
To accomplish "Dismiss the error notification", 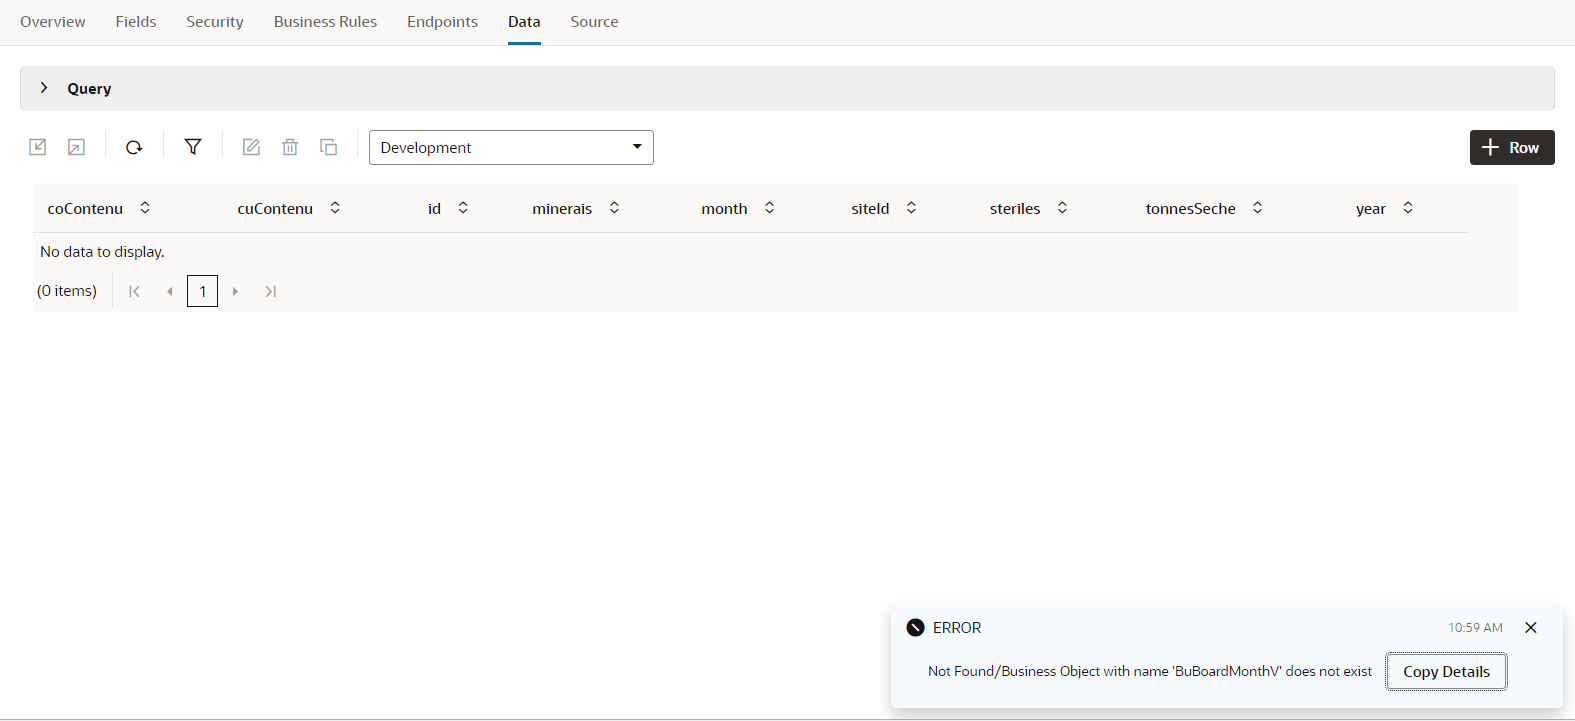I will pyautogui.click(x=1530, y=628).
